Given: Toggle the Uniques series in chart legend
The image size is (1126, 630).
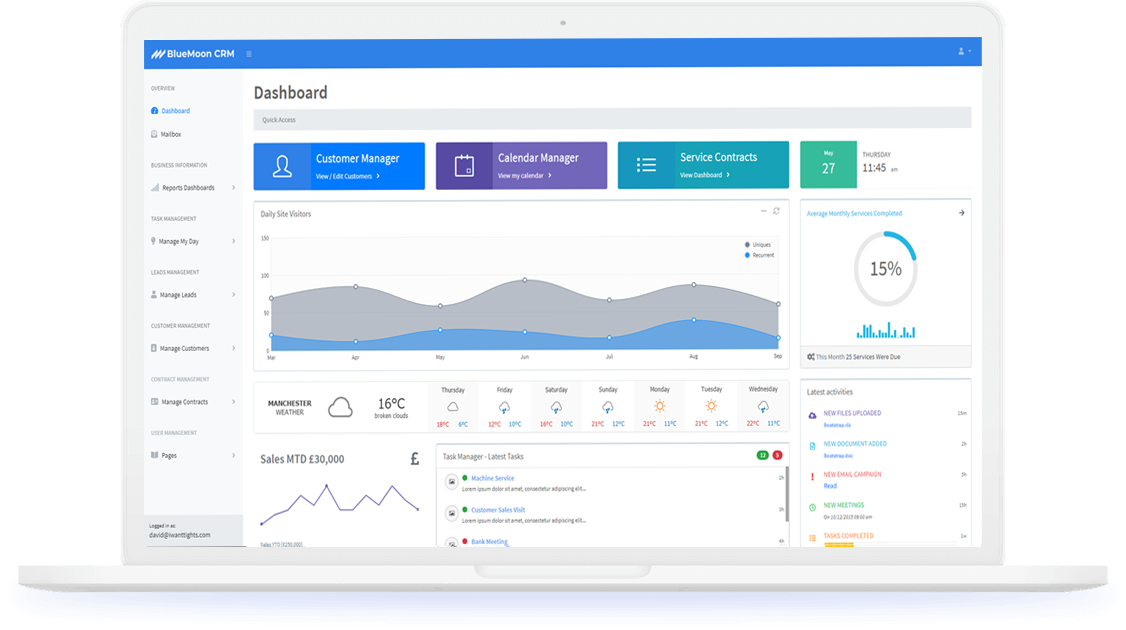Looking at the screenshot, I should pyautogui.click(x=757, y=244).
